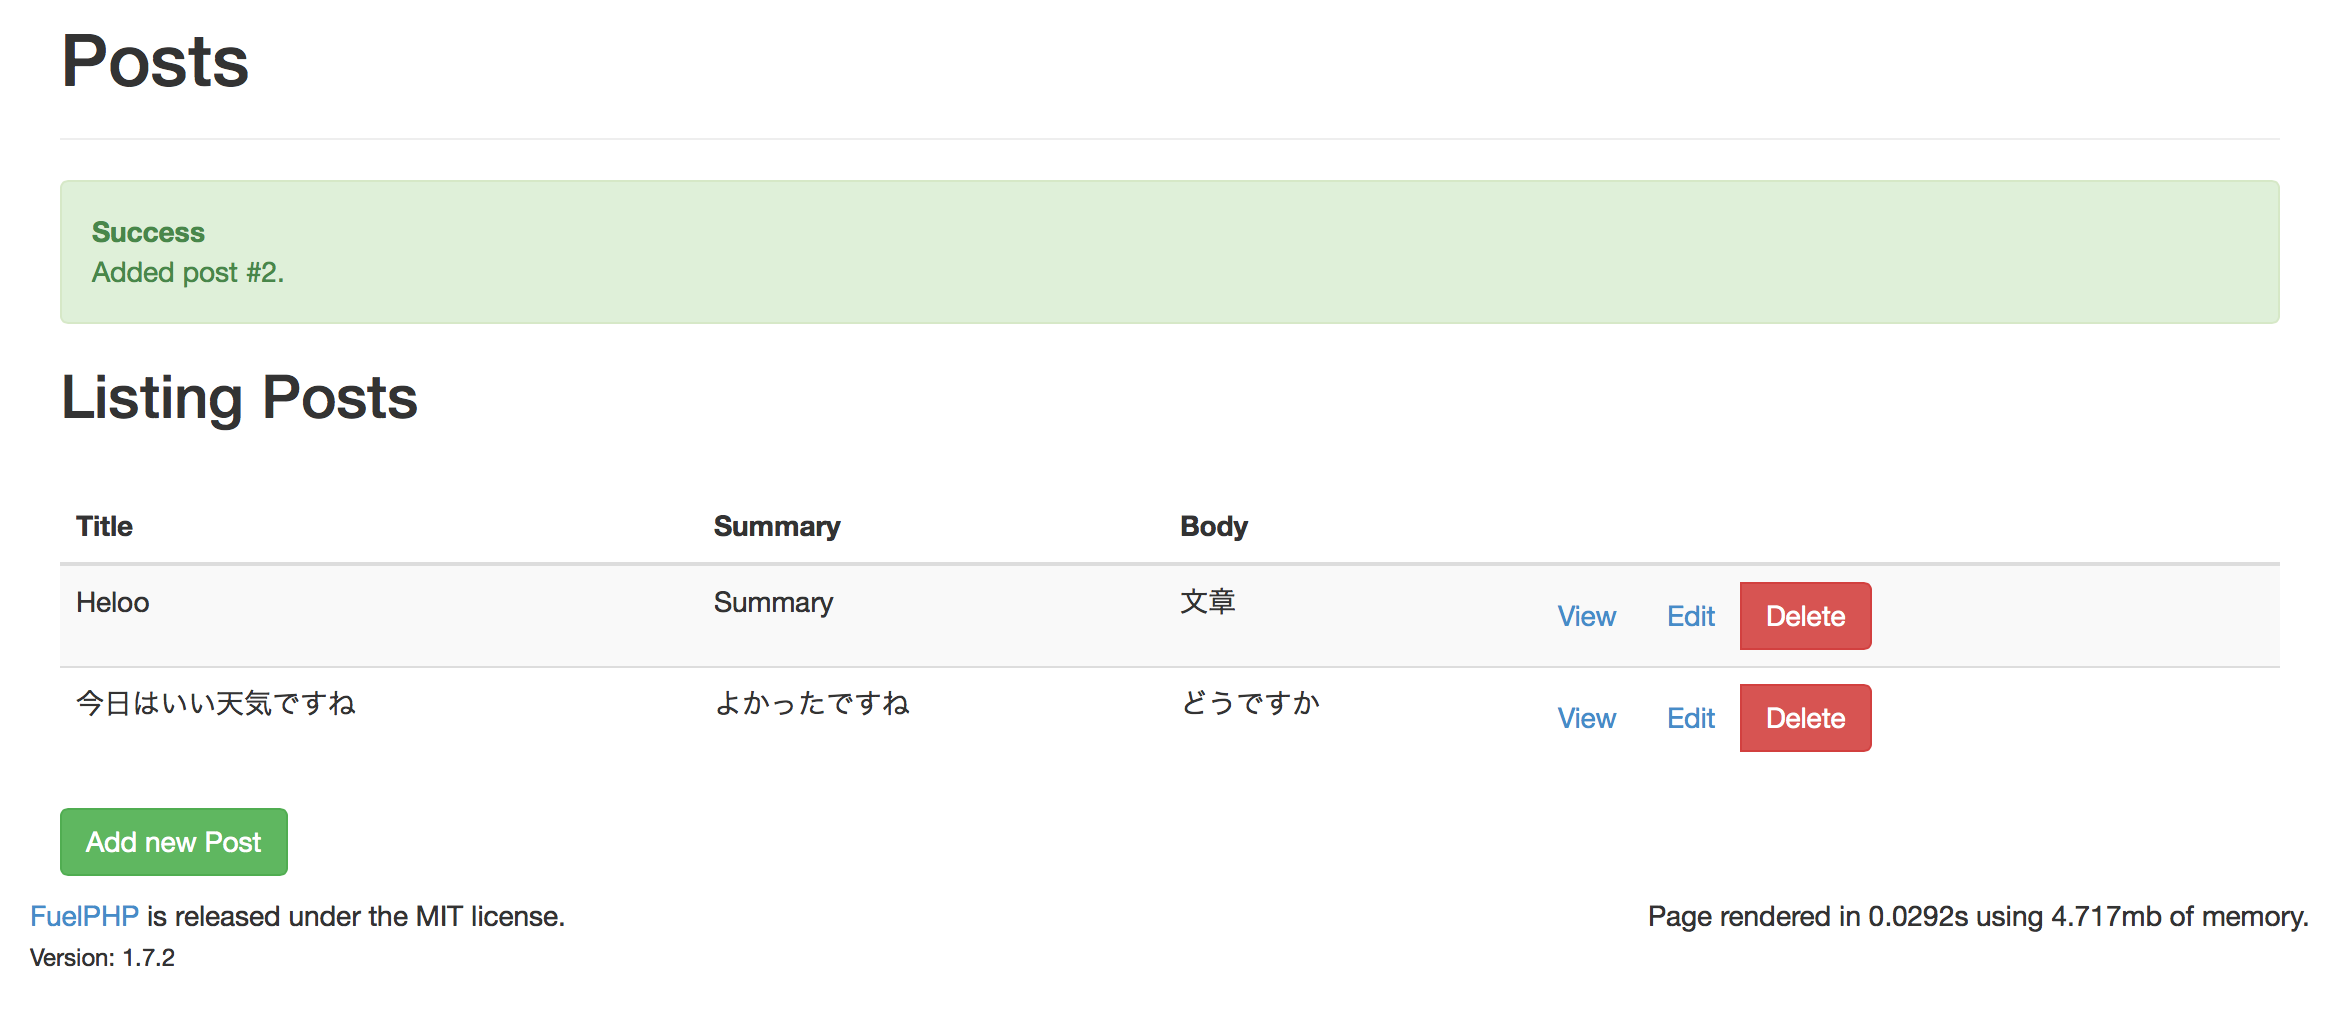This screenshot has height=1020, width=2352.
Task: Delete the Heloo post
Action: tap(1804, 616)
